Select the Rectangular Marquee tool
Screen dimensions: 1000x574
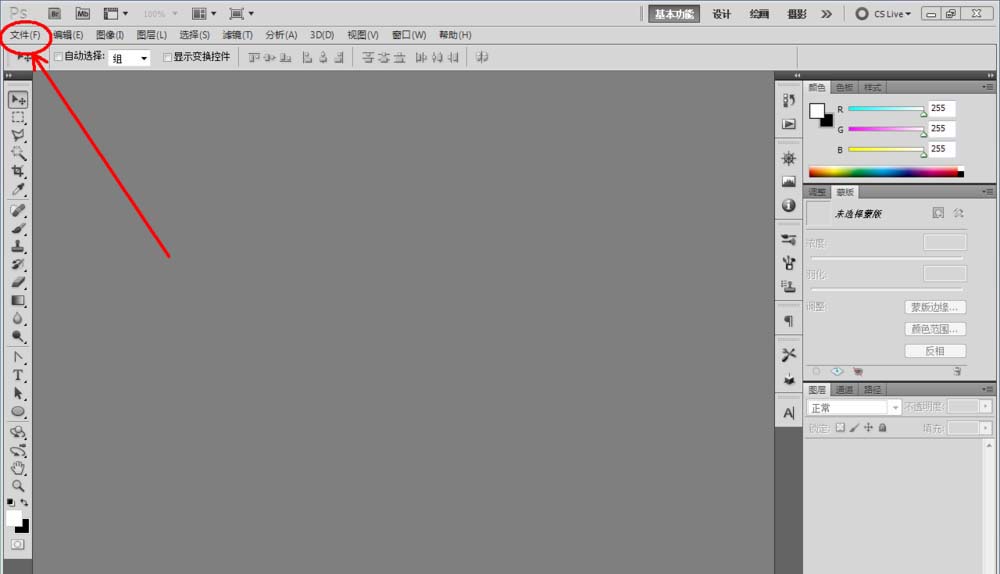tap(18, 117)
